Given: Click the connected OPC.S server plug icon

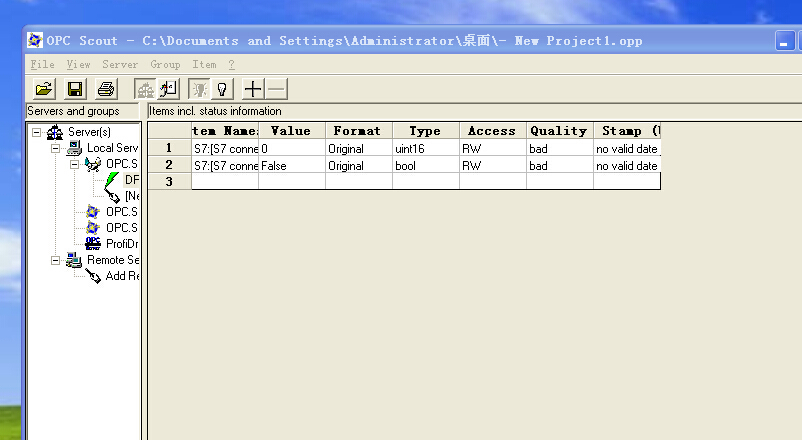Looking at the screenshot, I should point(93,164).
